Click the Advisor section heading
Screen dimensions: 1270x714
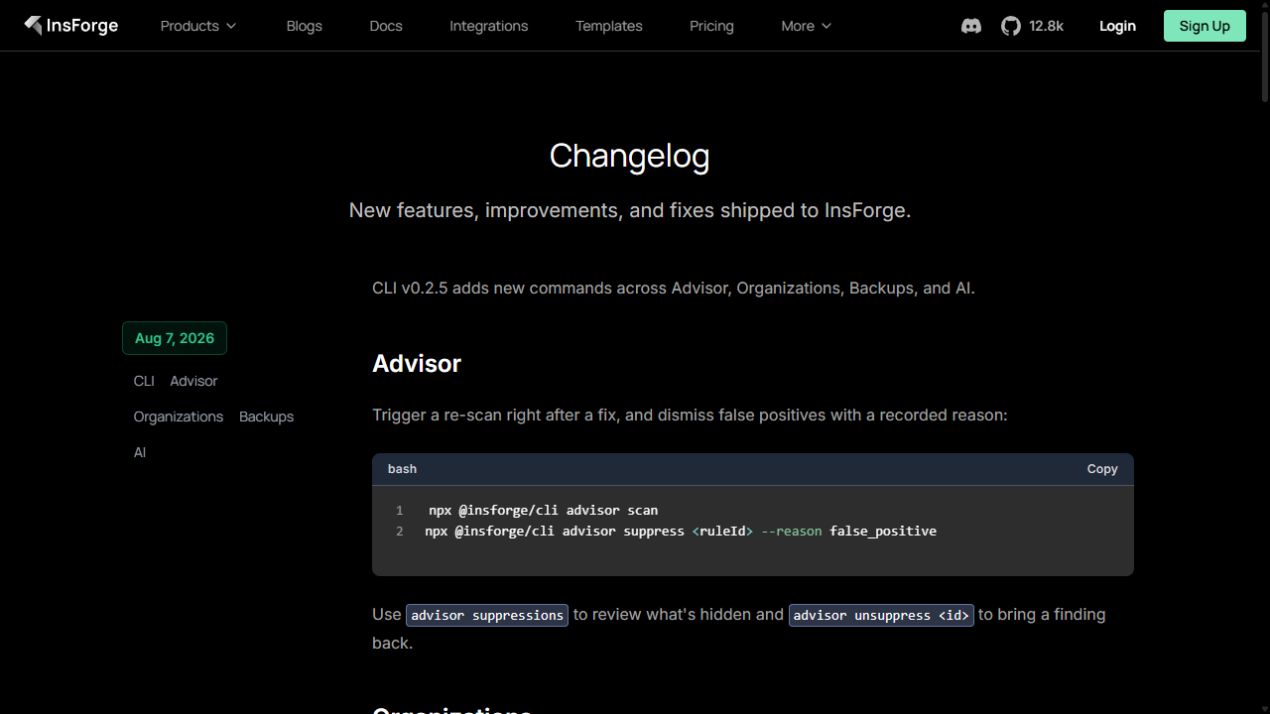417,363
